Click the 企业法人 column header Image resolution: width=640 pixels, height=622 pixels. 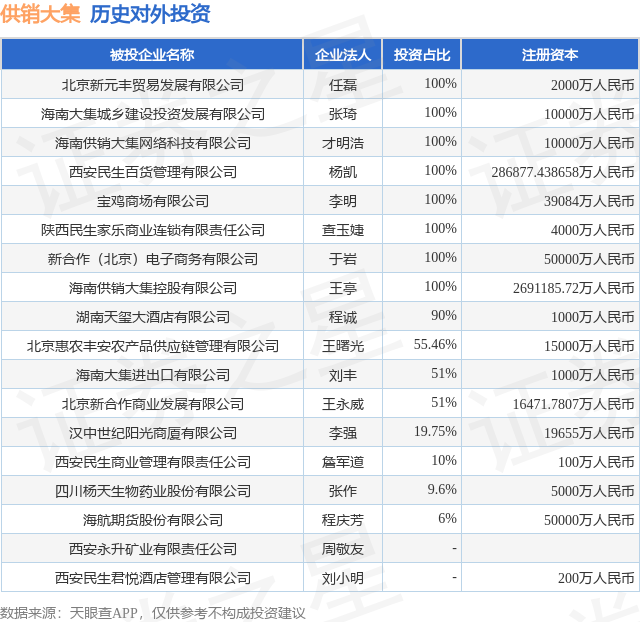(342, 55)
